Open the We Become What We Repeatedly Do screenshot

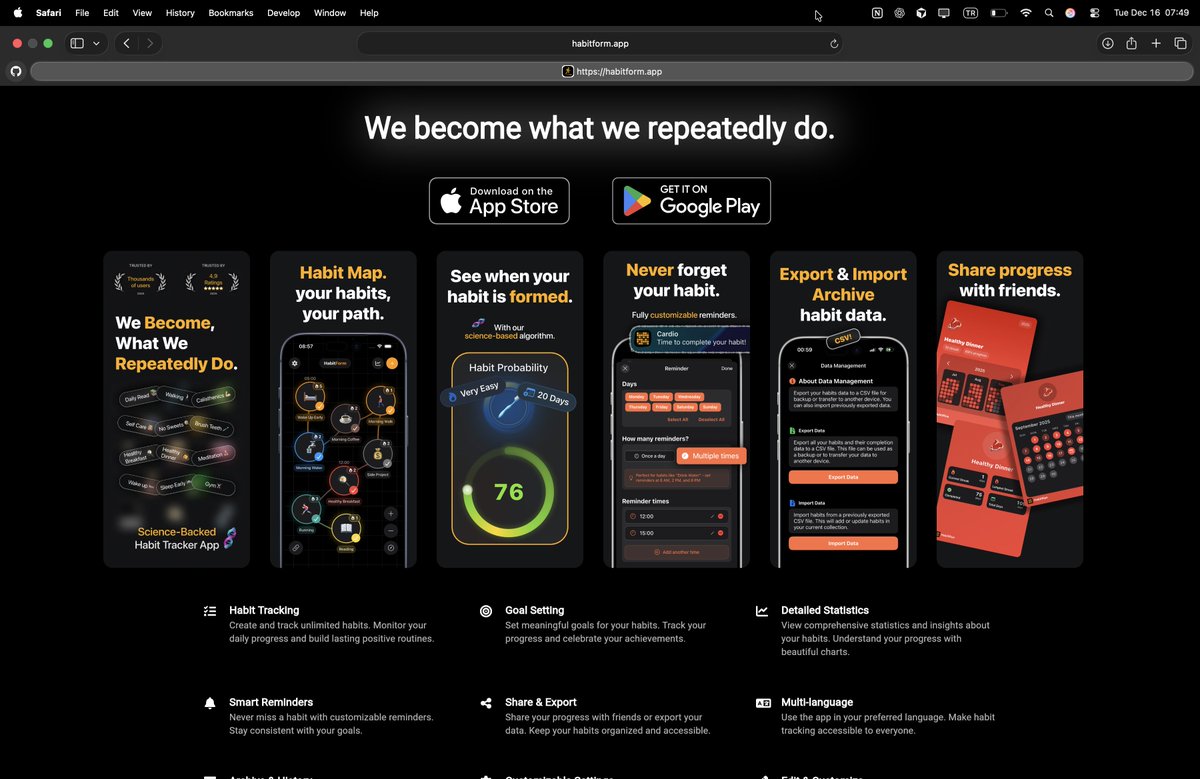177,409
